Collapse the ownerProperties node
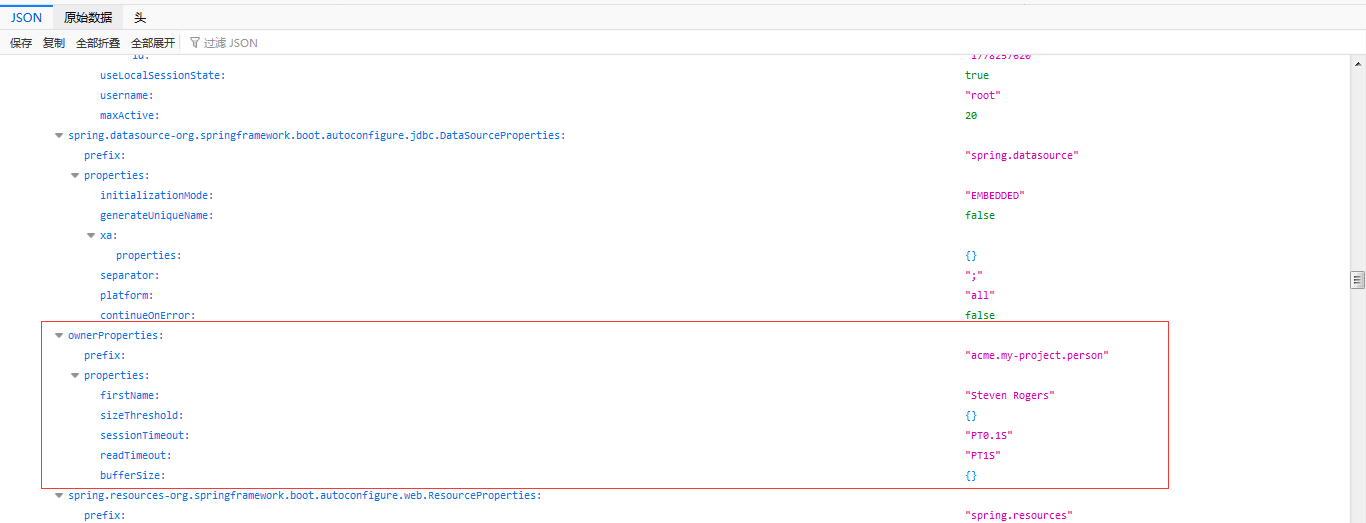1366x523 pixels. (x=59, y=335)
